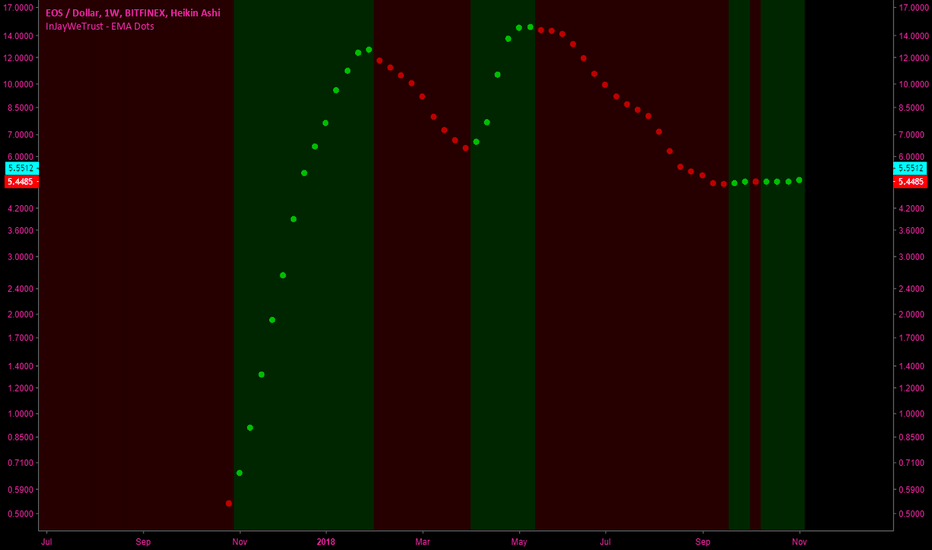Click 0.5000 on the right price axis
Viewport: 932px width, 550px height.
[x=912, y=514]
